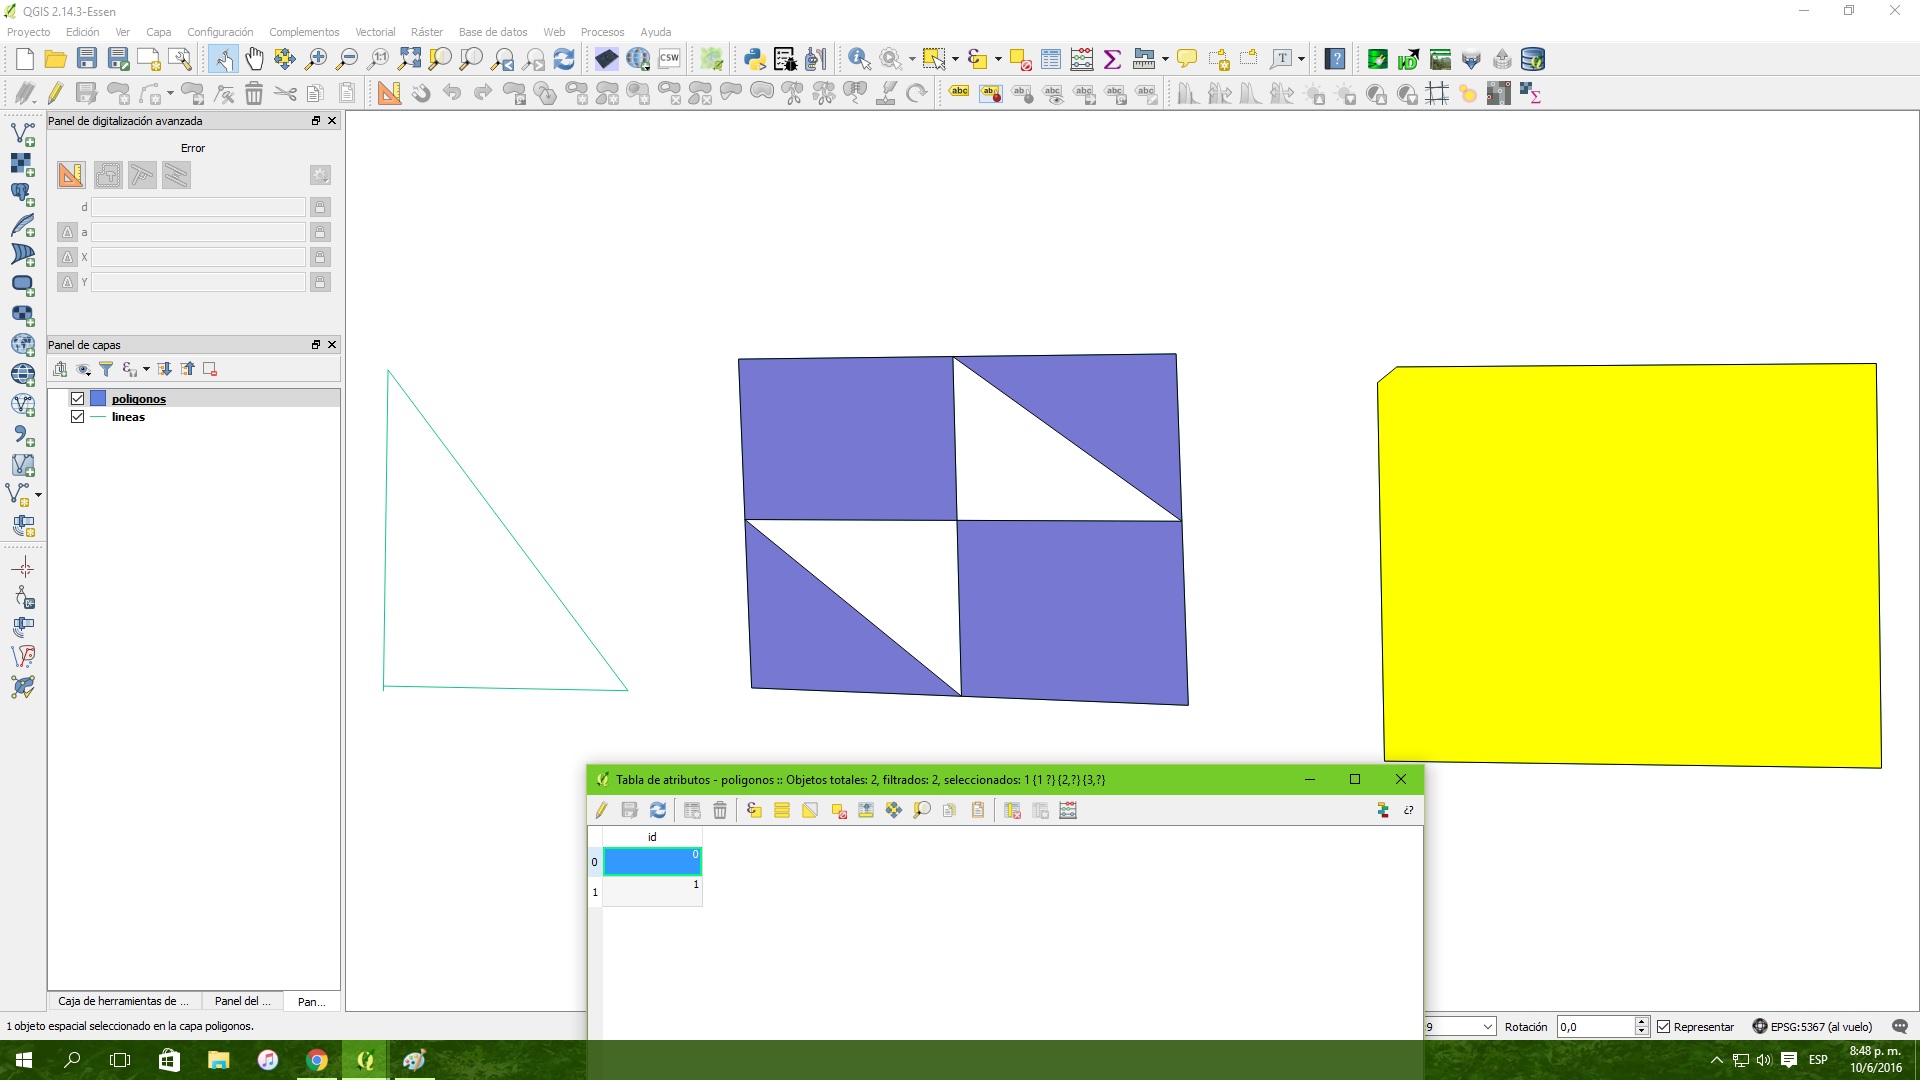
Task: Toggle the lock next to the Y field
Action: pyautogui.click(x=320, y=282)
